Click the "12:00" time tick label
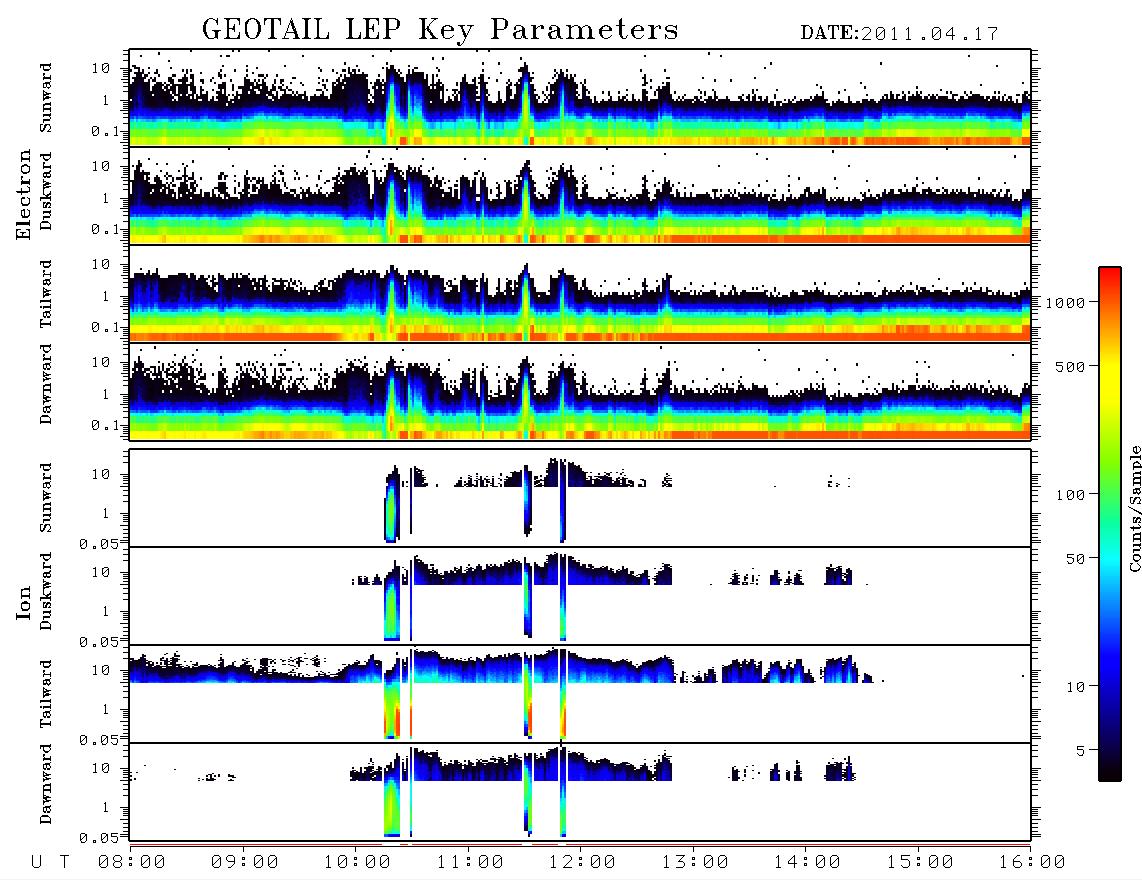 click(x=582, y=863)
